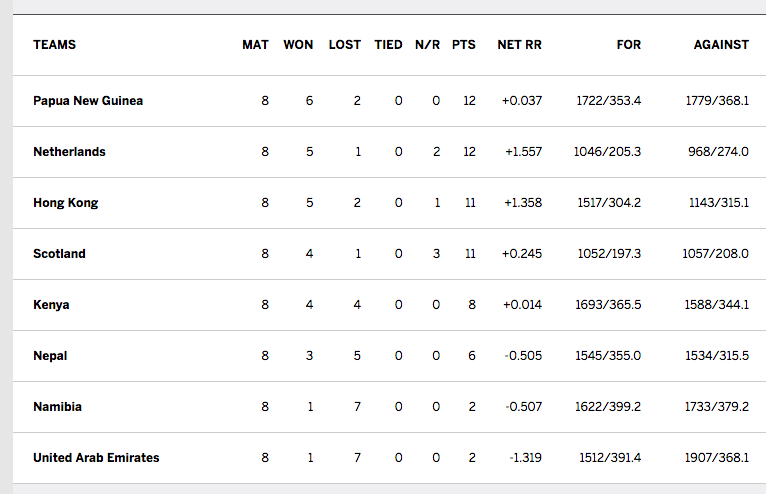Select the Hong Kong team name
766x494 pixels.
pyautogui.click(x=65, y=203)
